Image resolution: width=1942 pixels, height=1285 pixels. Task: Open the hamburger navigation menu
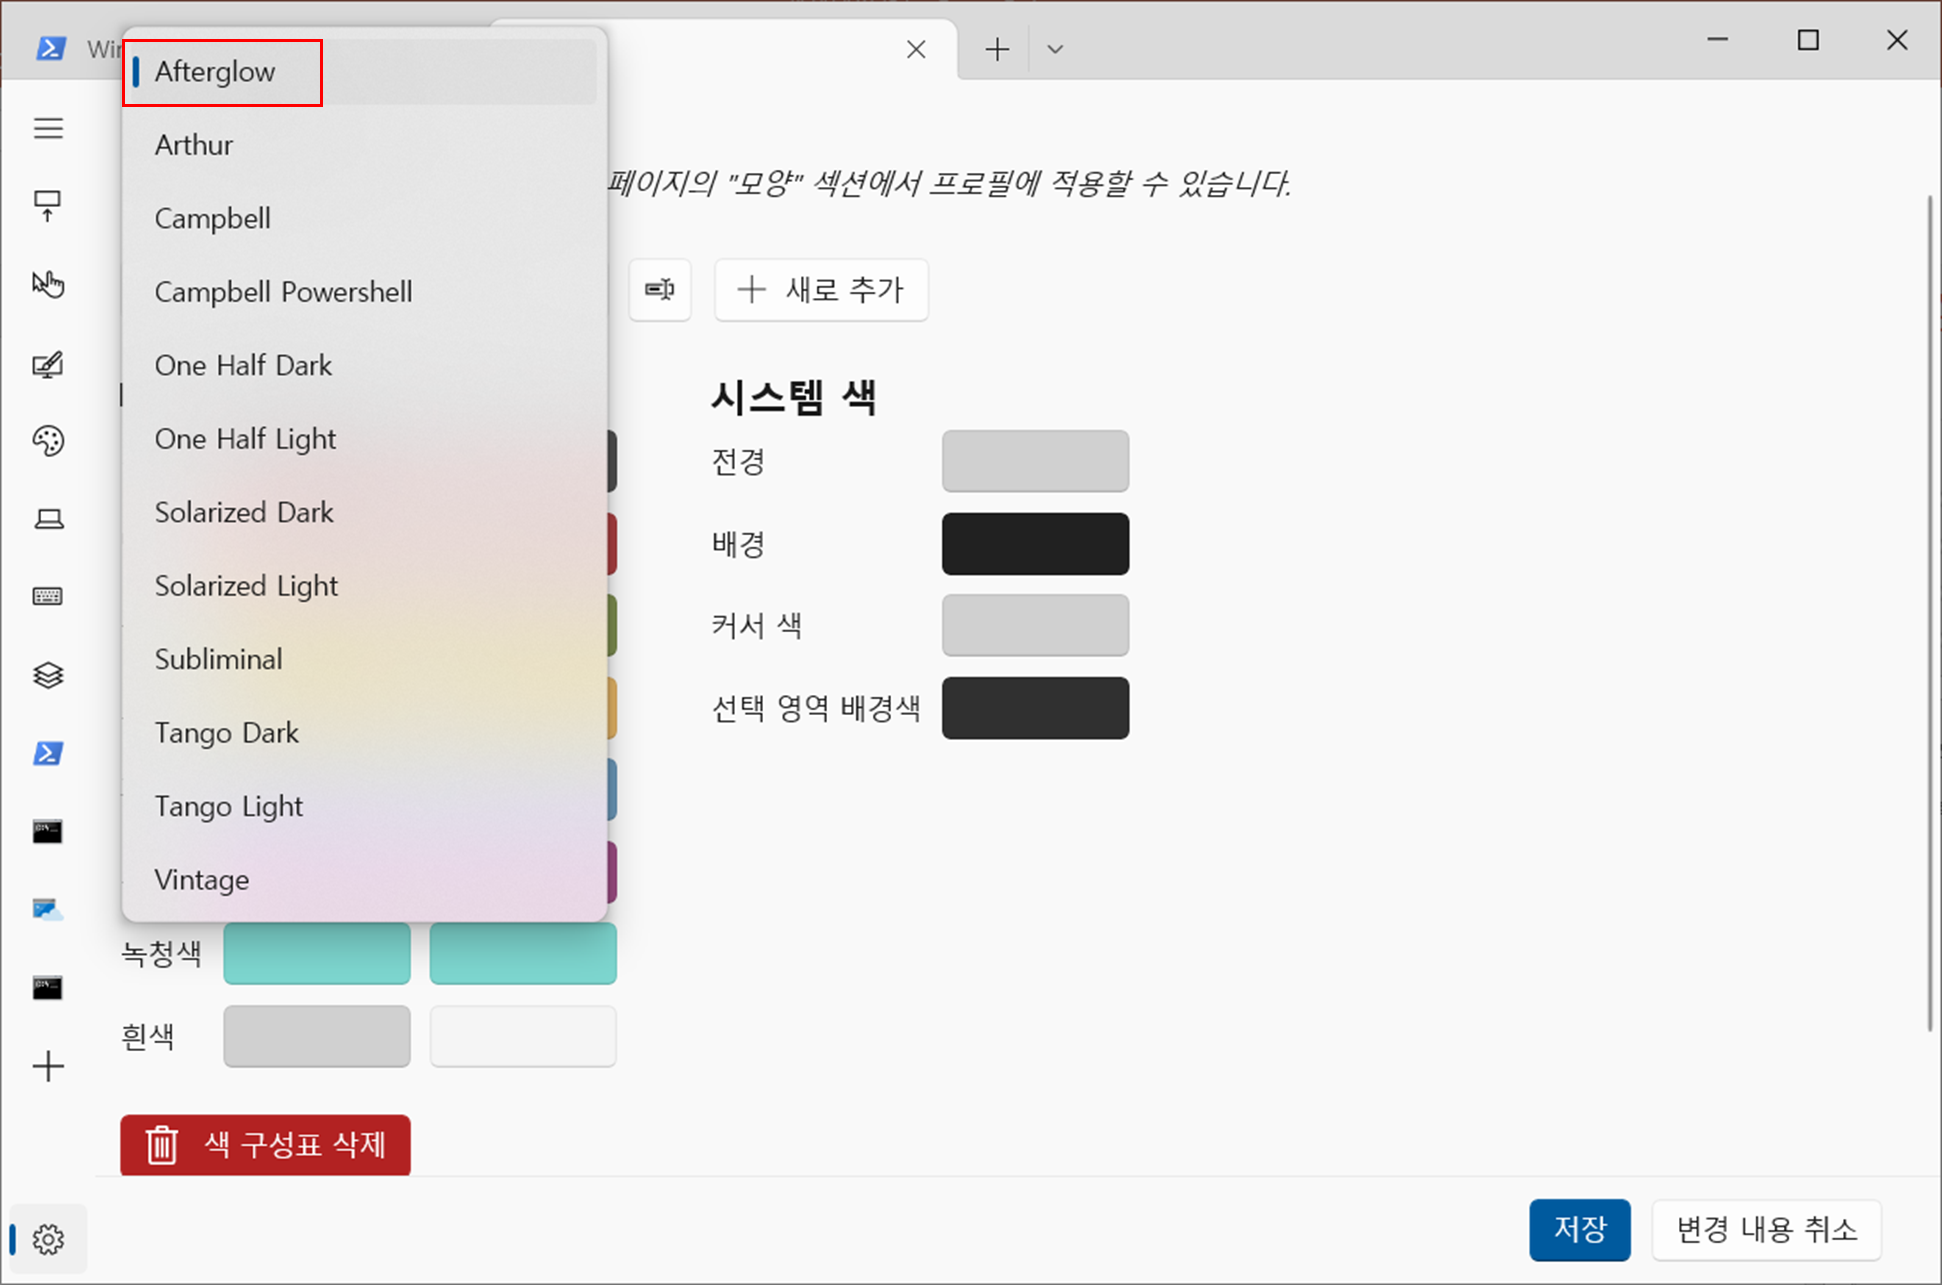tap(48, 128)
